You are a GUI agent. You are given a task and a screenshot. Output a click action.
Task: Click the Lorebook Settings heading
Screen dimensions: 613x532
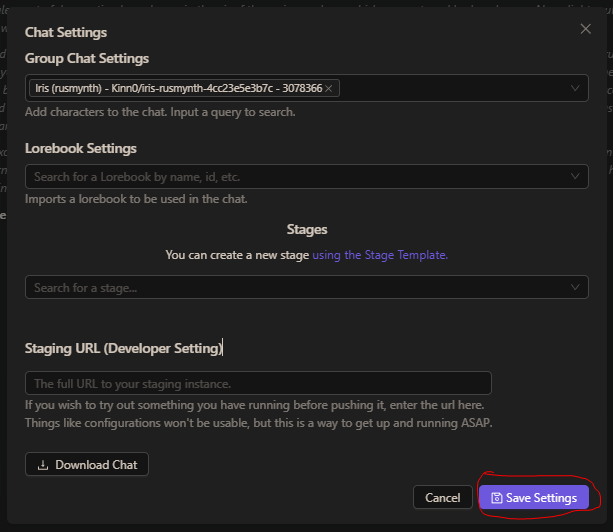coord(81,149)
